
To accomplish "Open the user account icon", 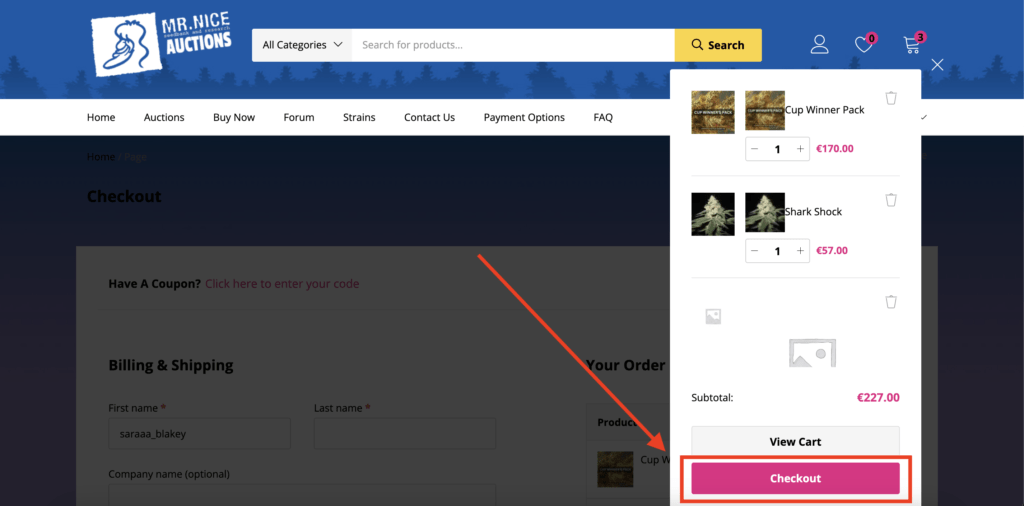I will click(x=820, y=44).
